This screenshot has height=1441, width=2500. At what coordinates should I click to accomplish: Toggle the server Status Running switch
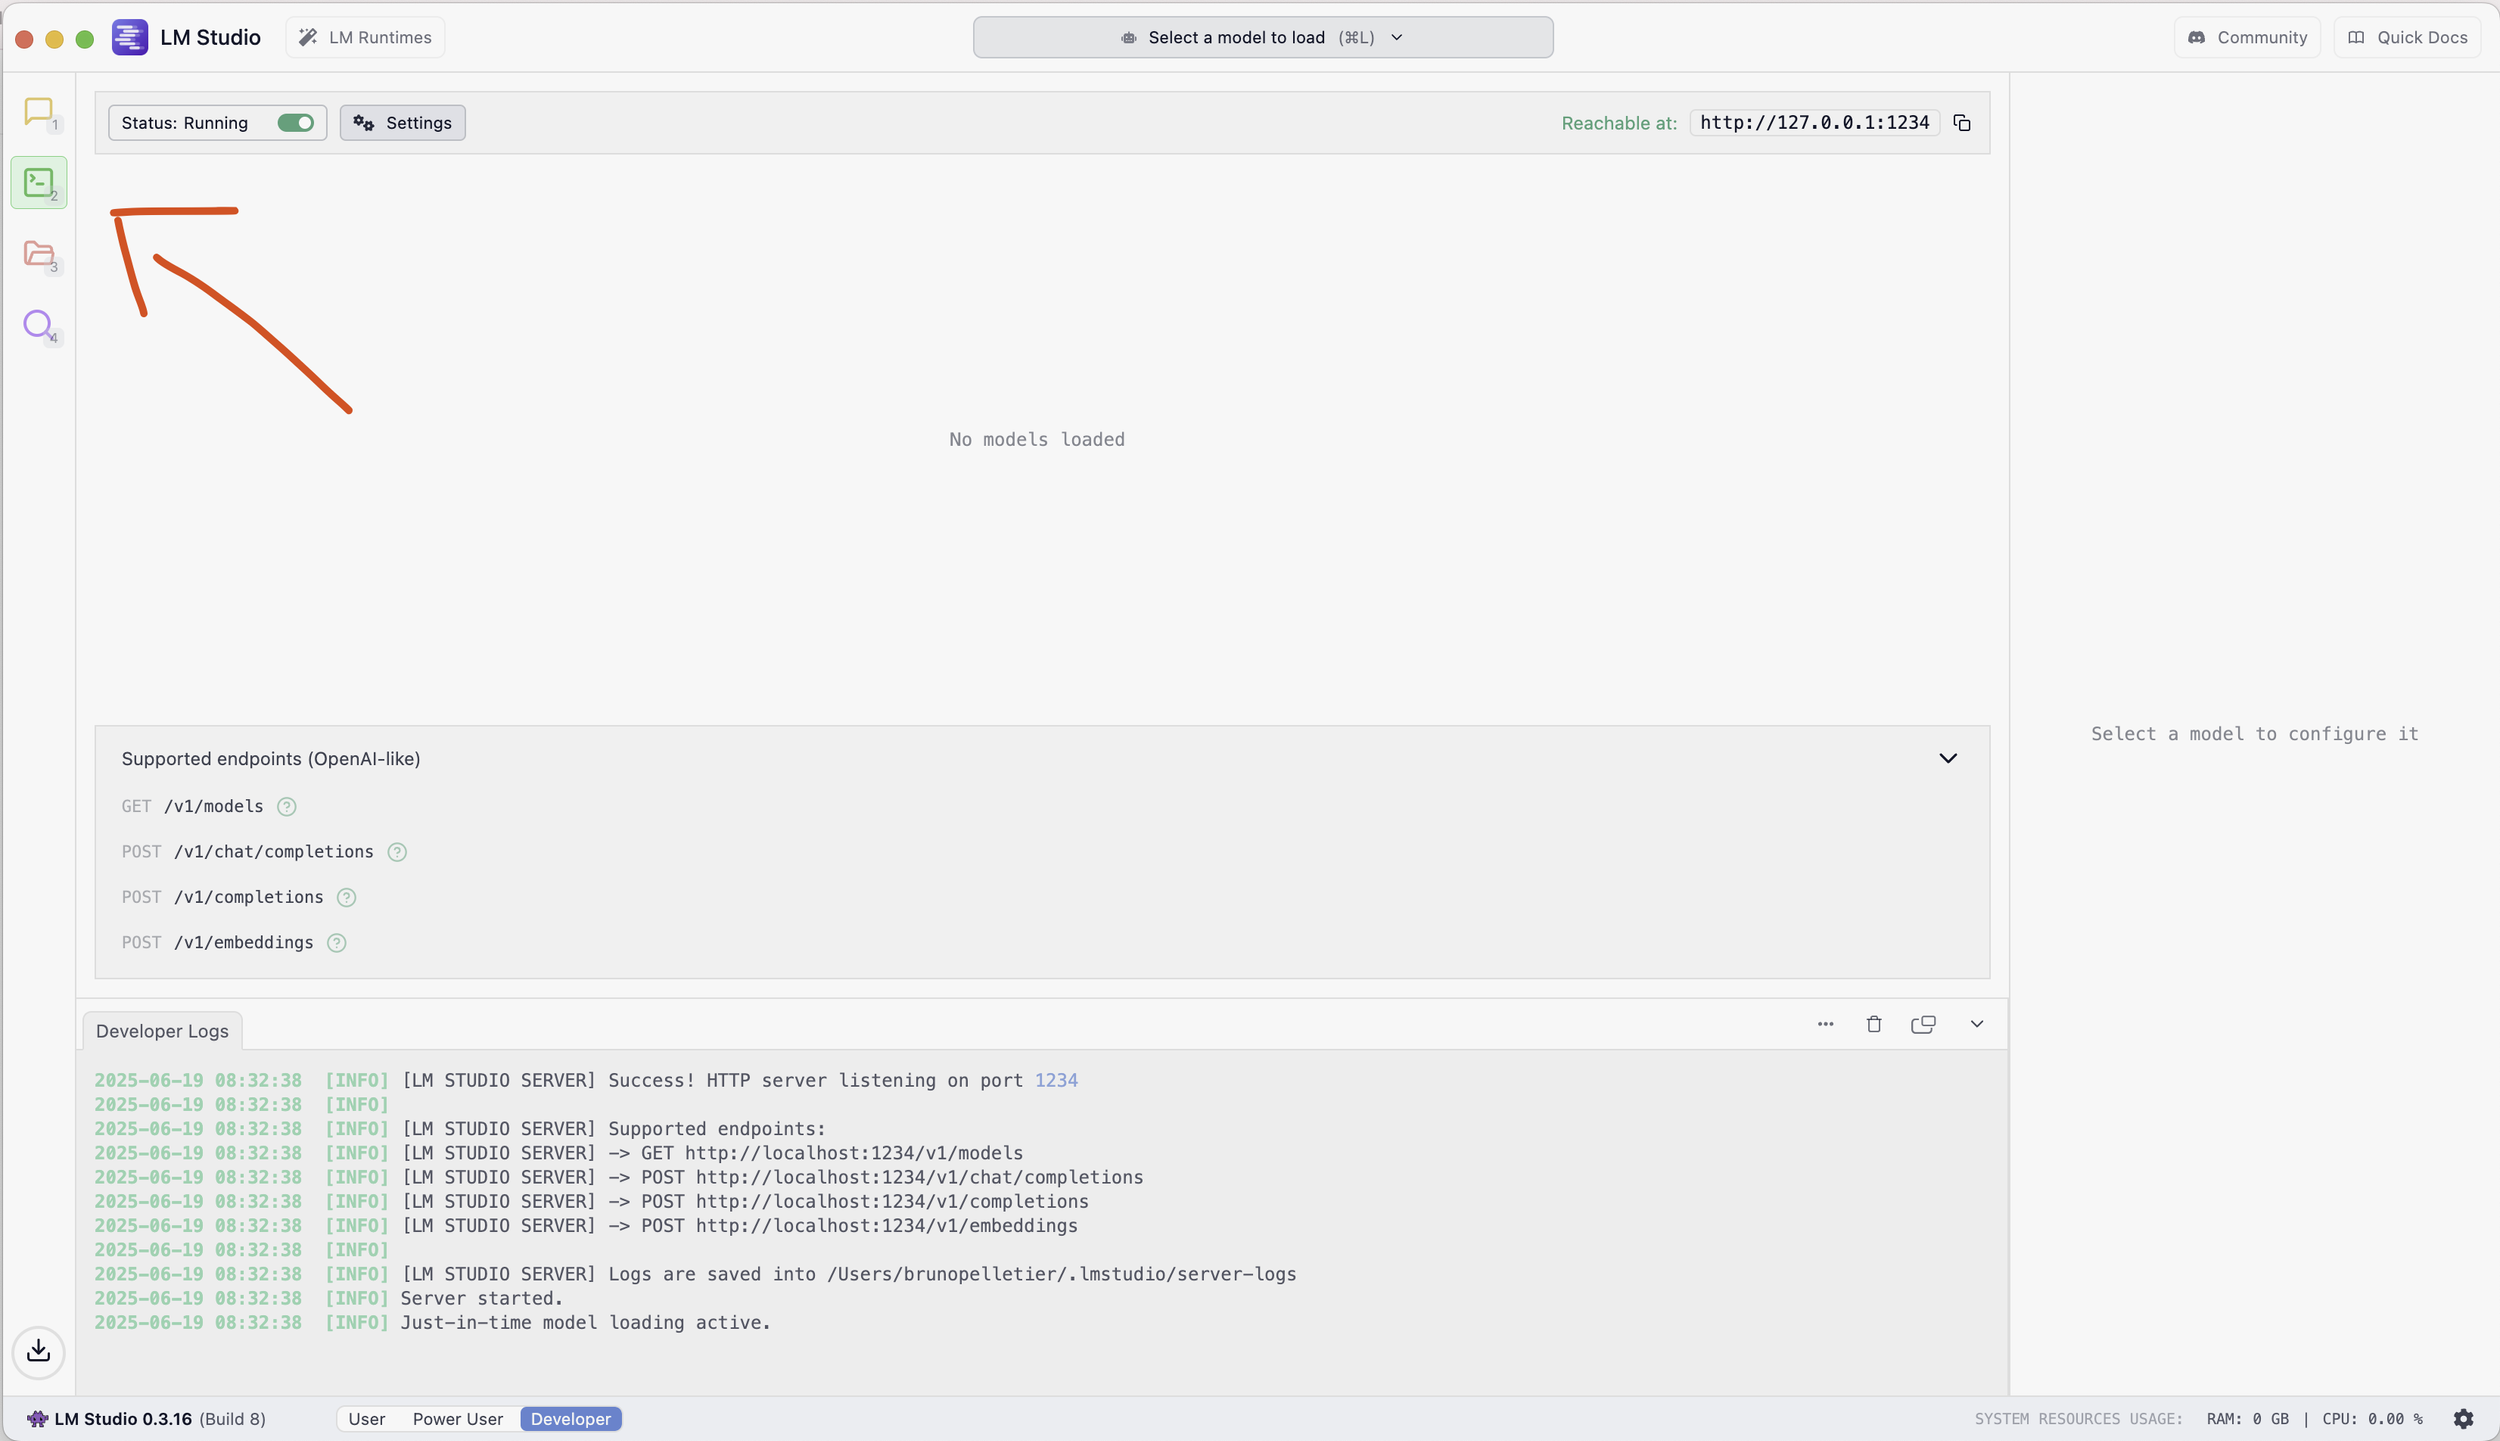[x=295, y=123]
